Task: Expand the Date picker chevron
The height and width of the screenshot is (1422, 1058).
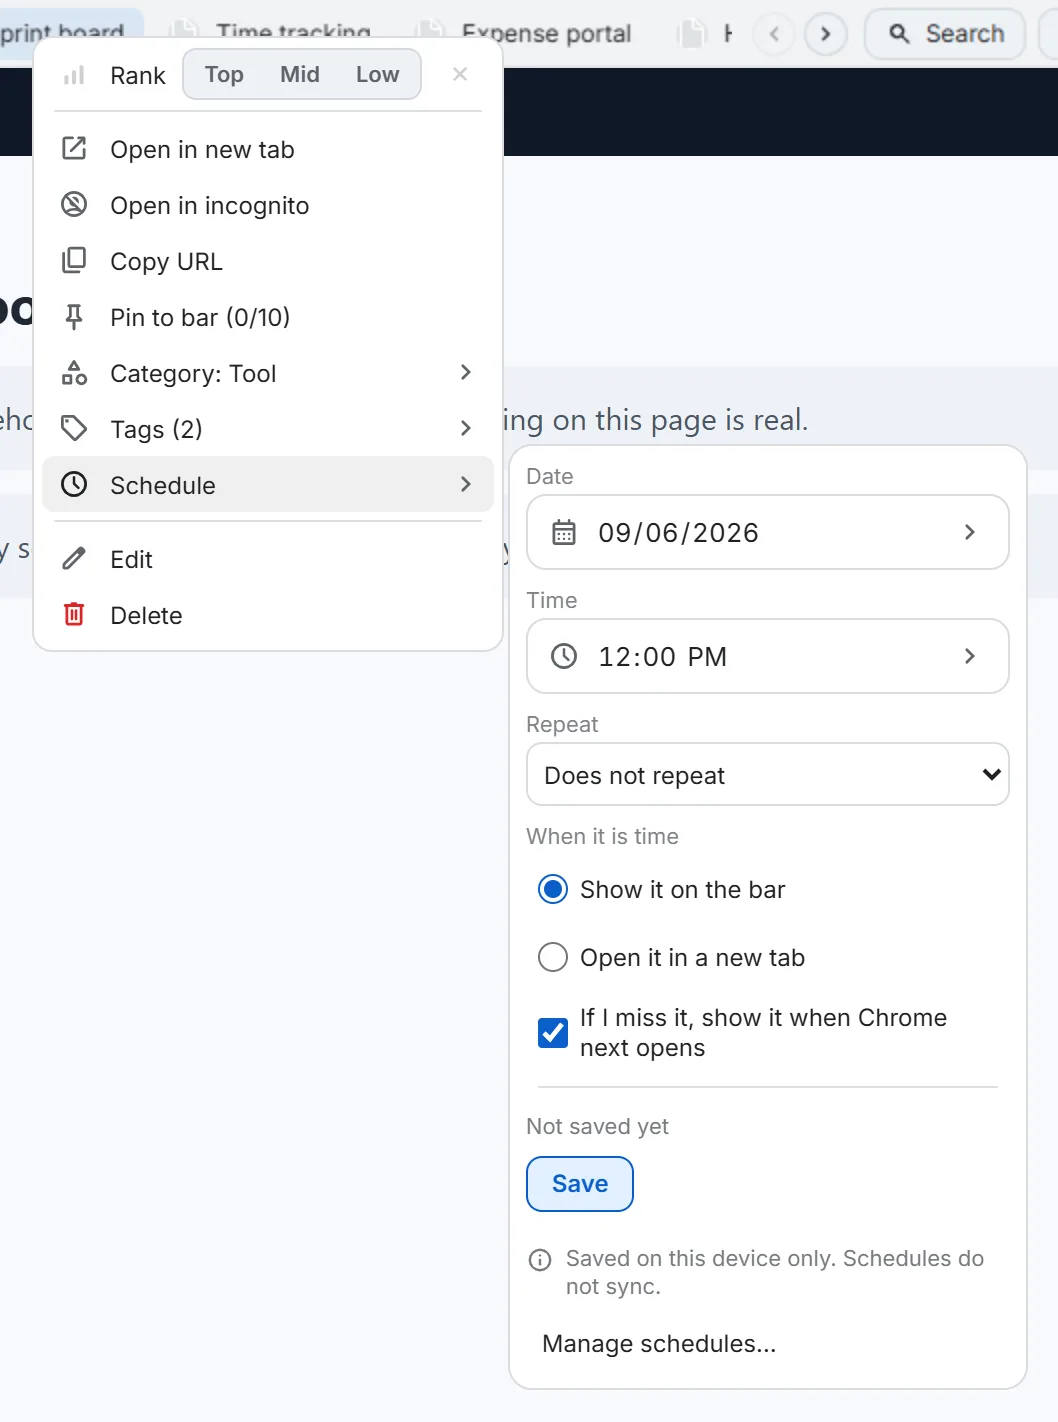Action: pyautogui.click(x=969, y=532)
